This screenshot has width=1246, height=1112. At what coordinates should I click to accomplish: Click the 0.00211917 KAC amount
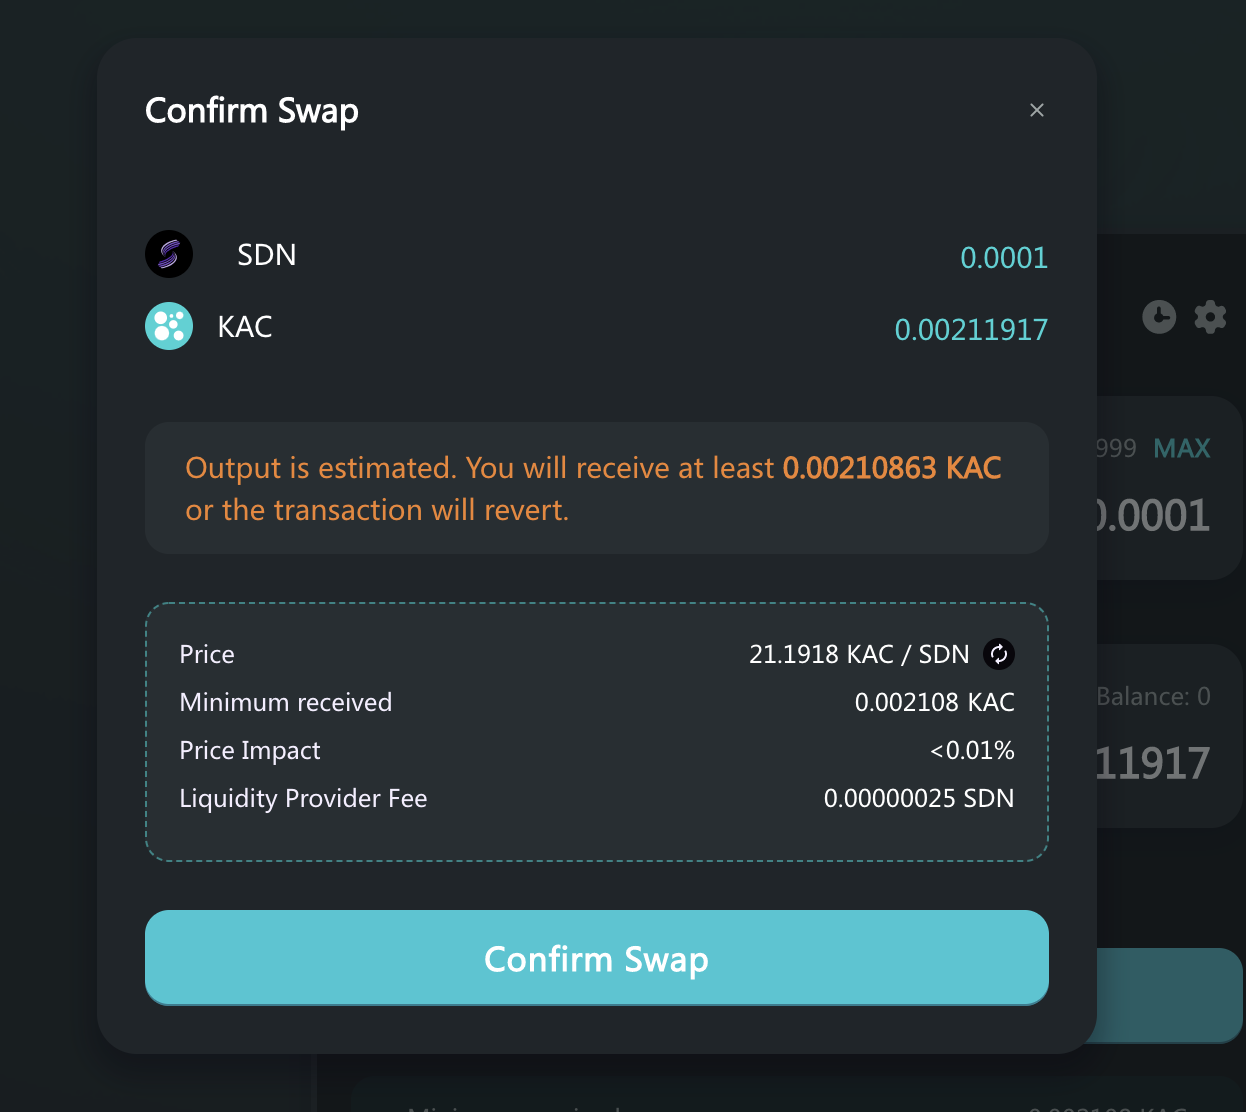tap(971, 330)
